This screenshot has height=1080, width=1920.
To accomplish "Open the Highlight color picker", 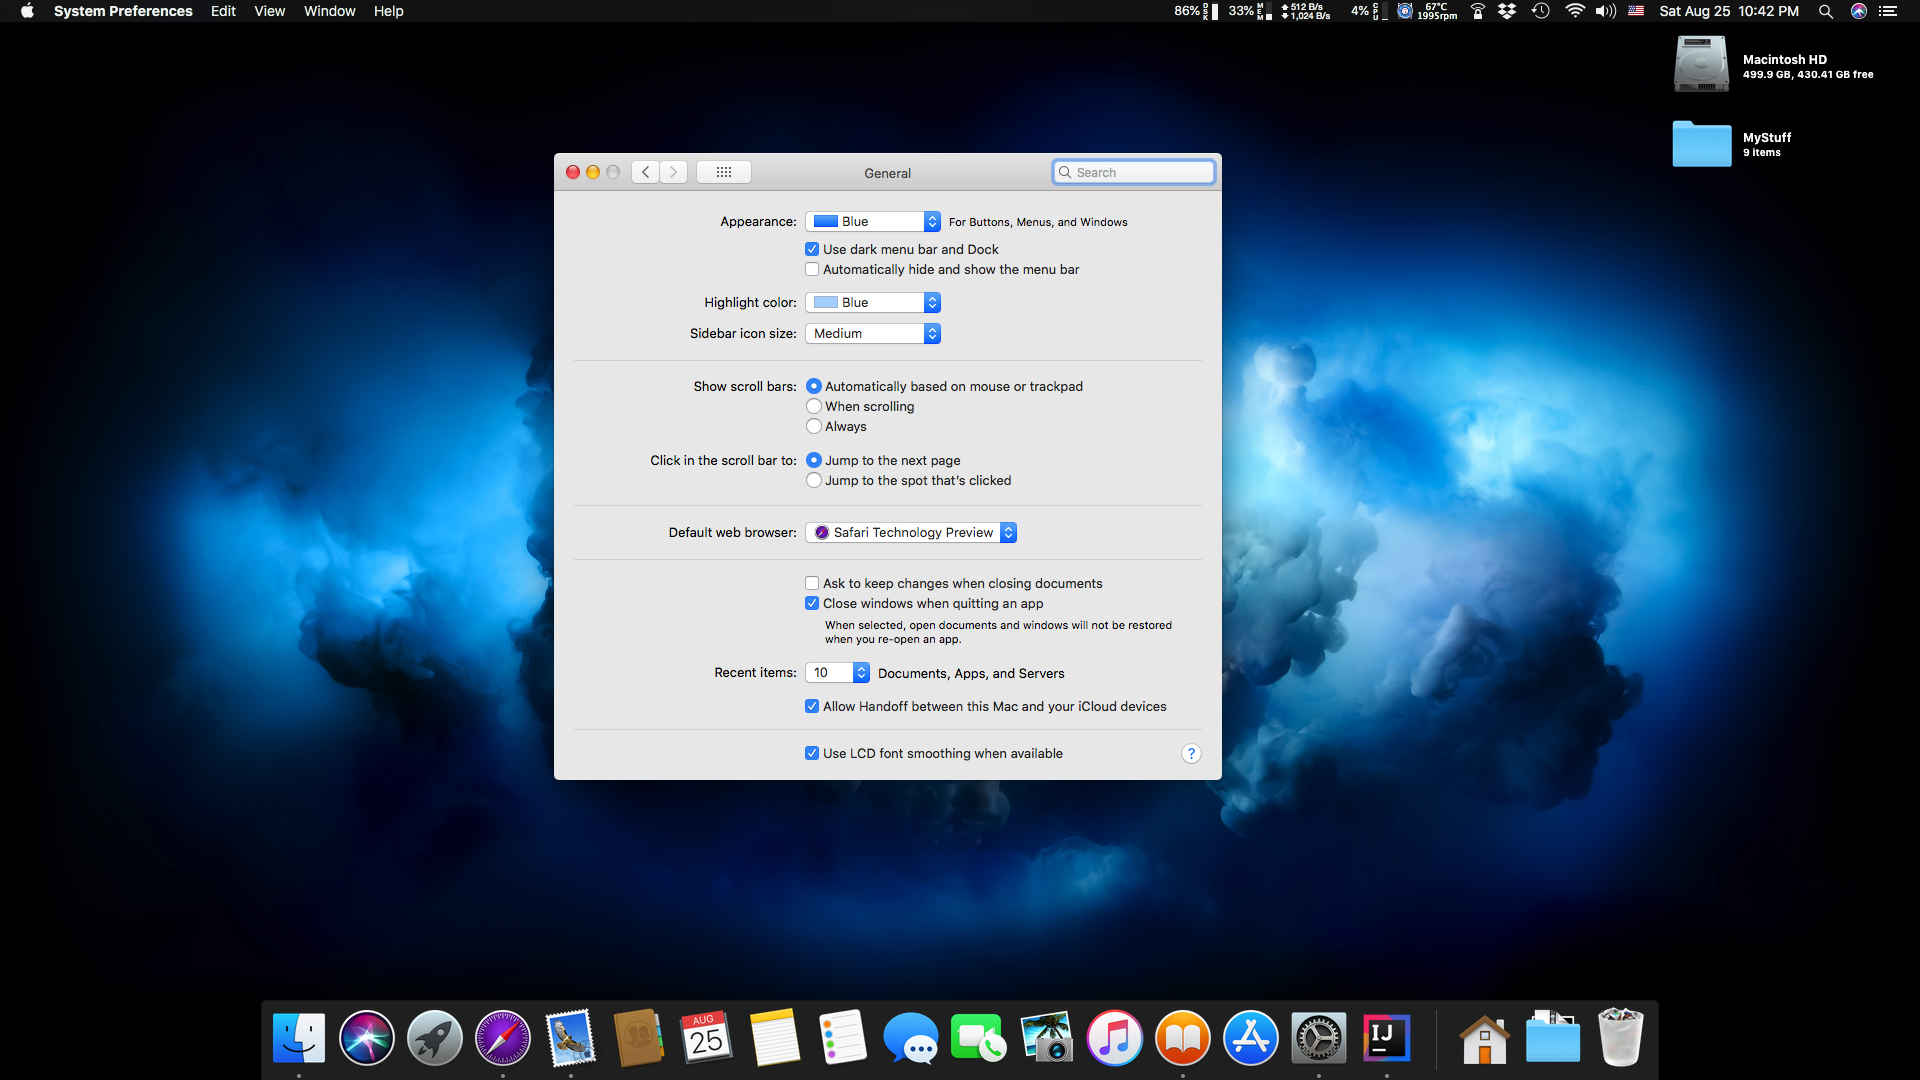I will coord(872,303).
